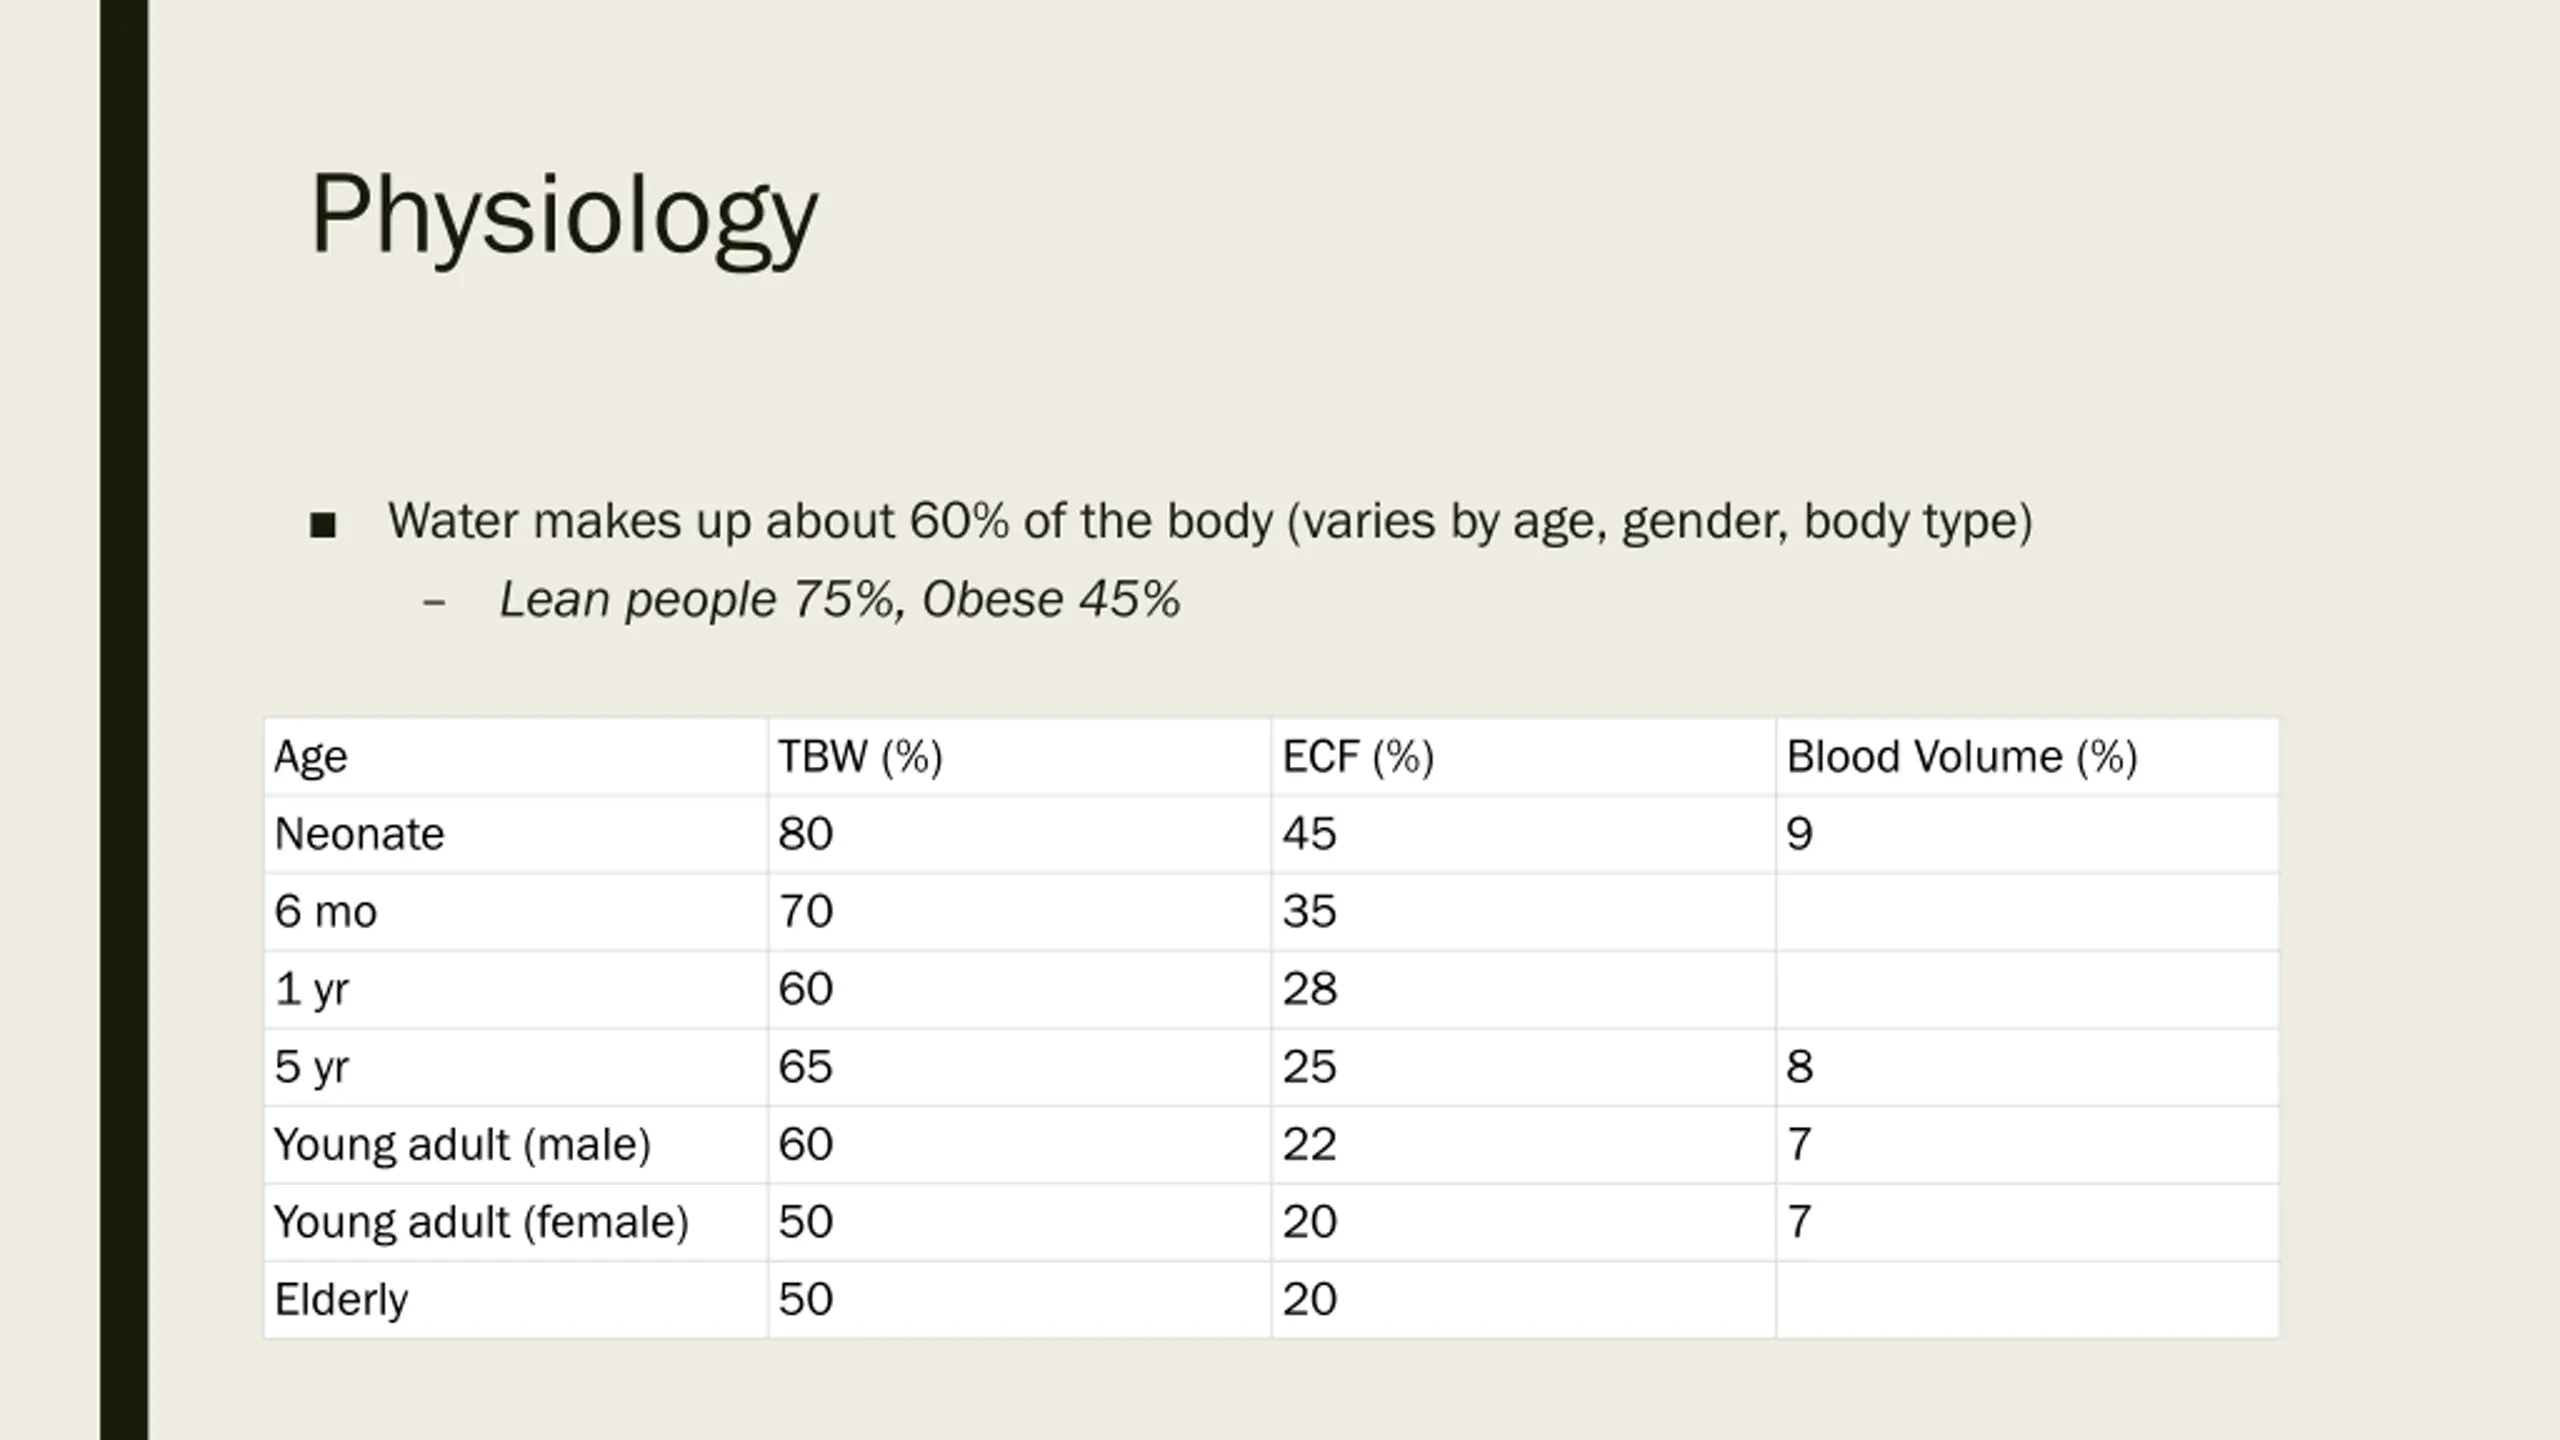This screenshot has height=1440, width=2560.
Task: Select the square bullet marker before Water
Action: coord(323,524)
